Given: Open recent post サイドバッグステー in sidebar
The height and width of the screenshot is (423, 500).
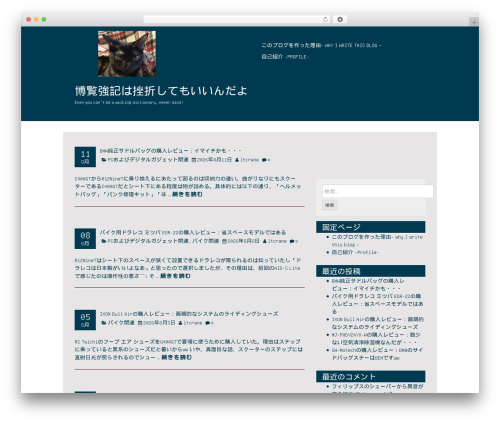Looking at the screenshot, I should (x=377, y=354).
